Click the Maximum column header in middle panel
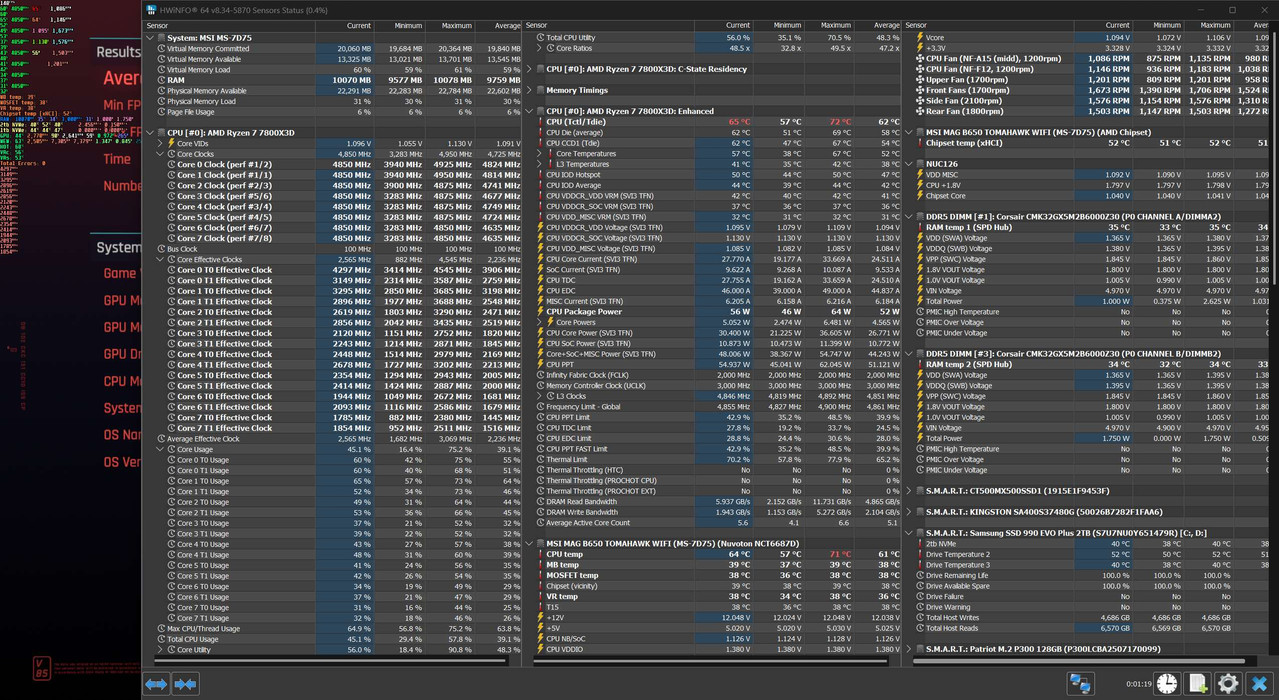The width and height of the screenshot is (1279, 700). pos(827,25)
